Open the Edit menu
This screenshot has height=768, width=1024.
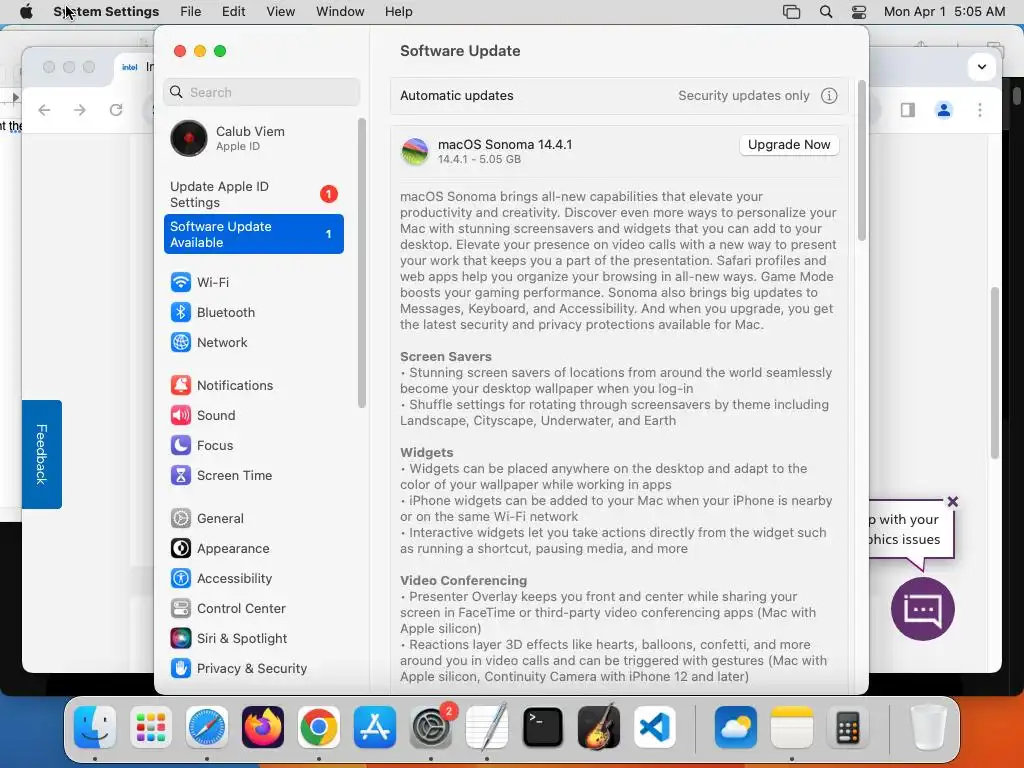pyautogui.click(x=234, y=12)
